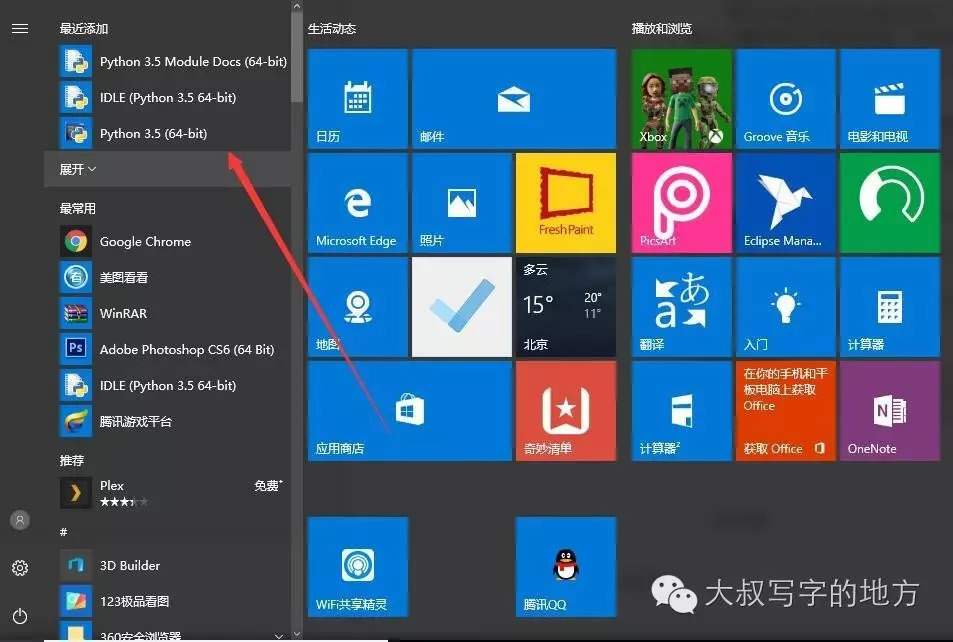Expand the 展开 recently added list
Viewport: 953px width, 642px height.
click(x=167, y=169)
